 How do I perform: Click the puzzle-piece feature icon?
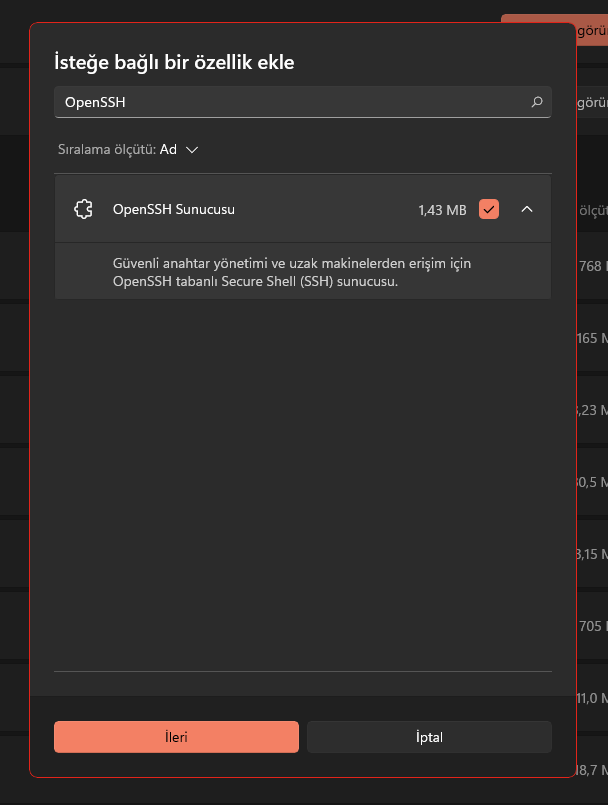pos(83,210)
